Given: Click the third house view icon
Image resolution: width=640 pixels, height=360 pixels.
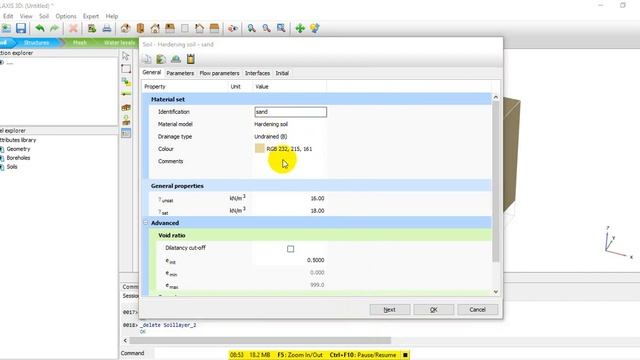Looking at the screenshot, I should tap(155, 28).
